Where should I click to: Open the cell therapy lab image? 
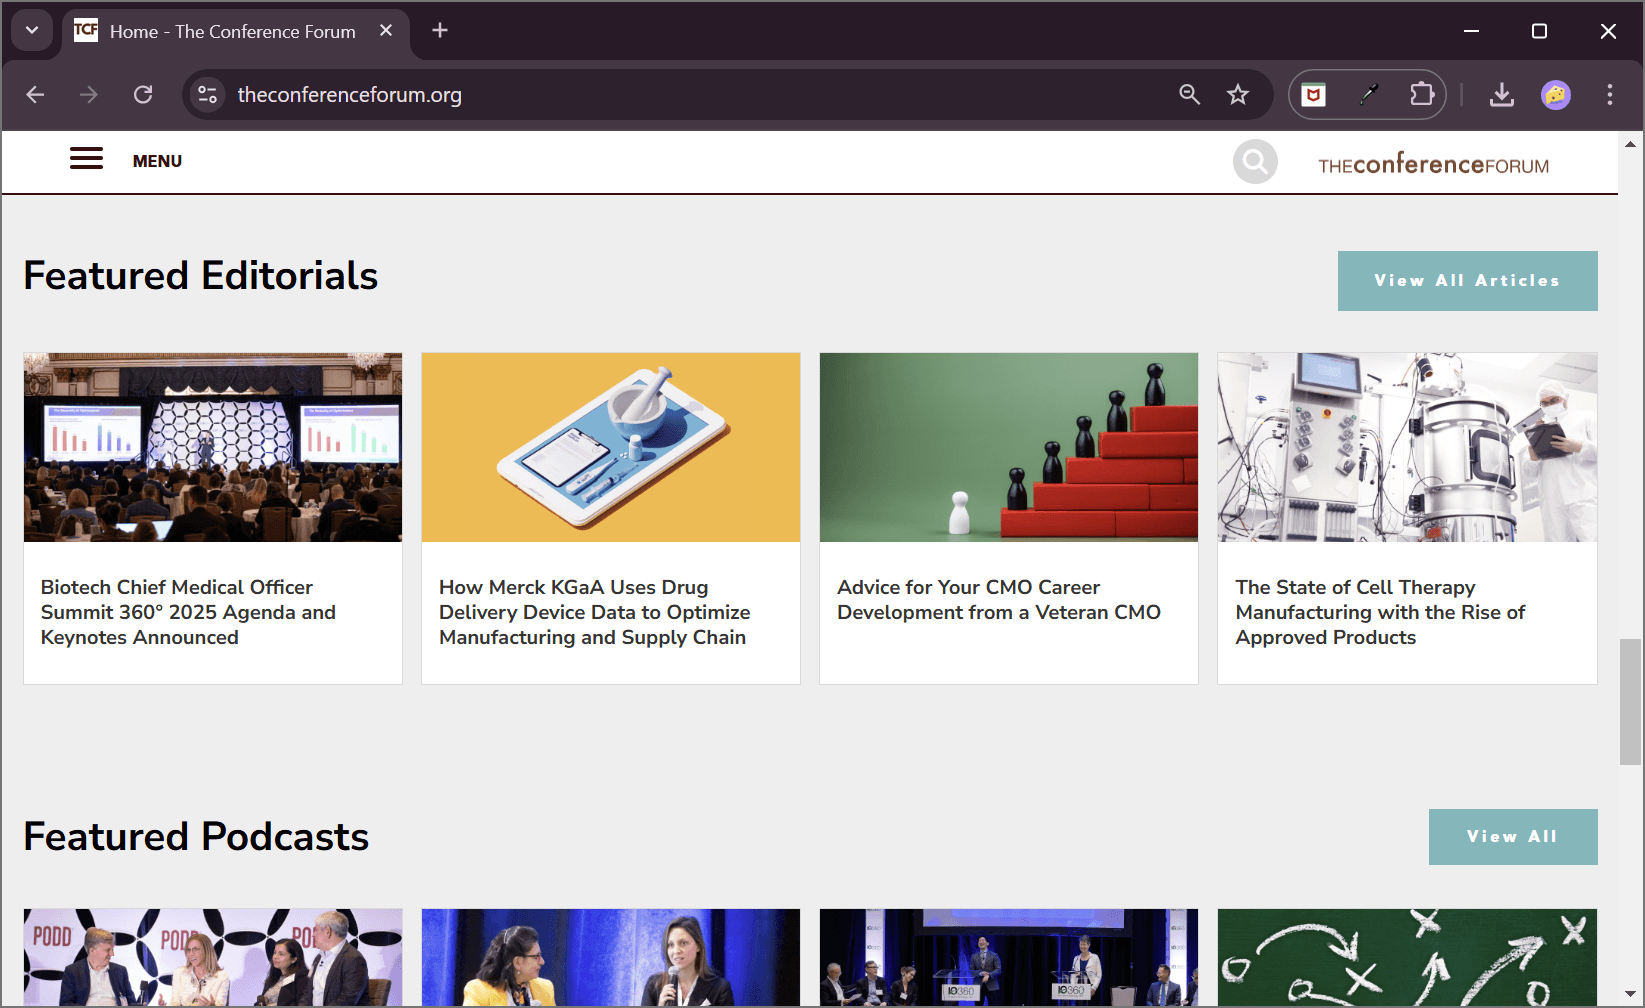[x=1407, y=447]
